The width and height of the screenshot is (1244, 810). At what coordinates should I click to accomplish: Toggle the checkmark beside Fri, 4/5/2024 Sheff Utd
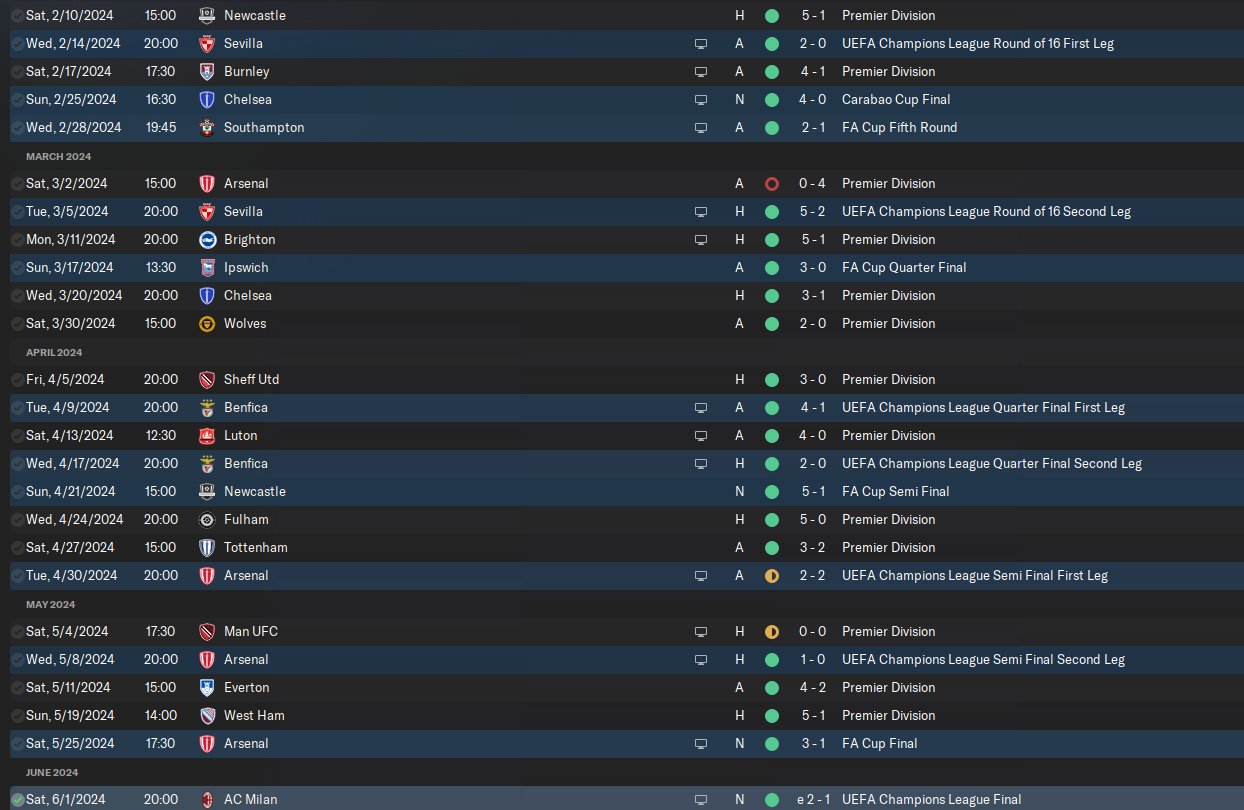(x=17, y=379)
